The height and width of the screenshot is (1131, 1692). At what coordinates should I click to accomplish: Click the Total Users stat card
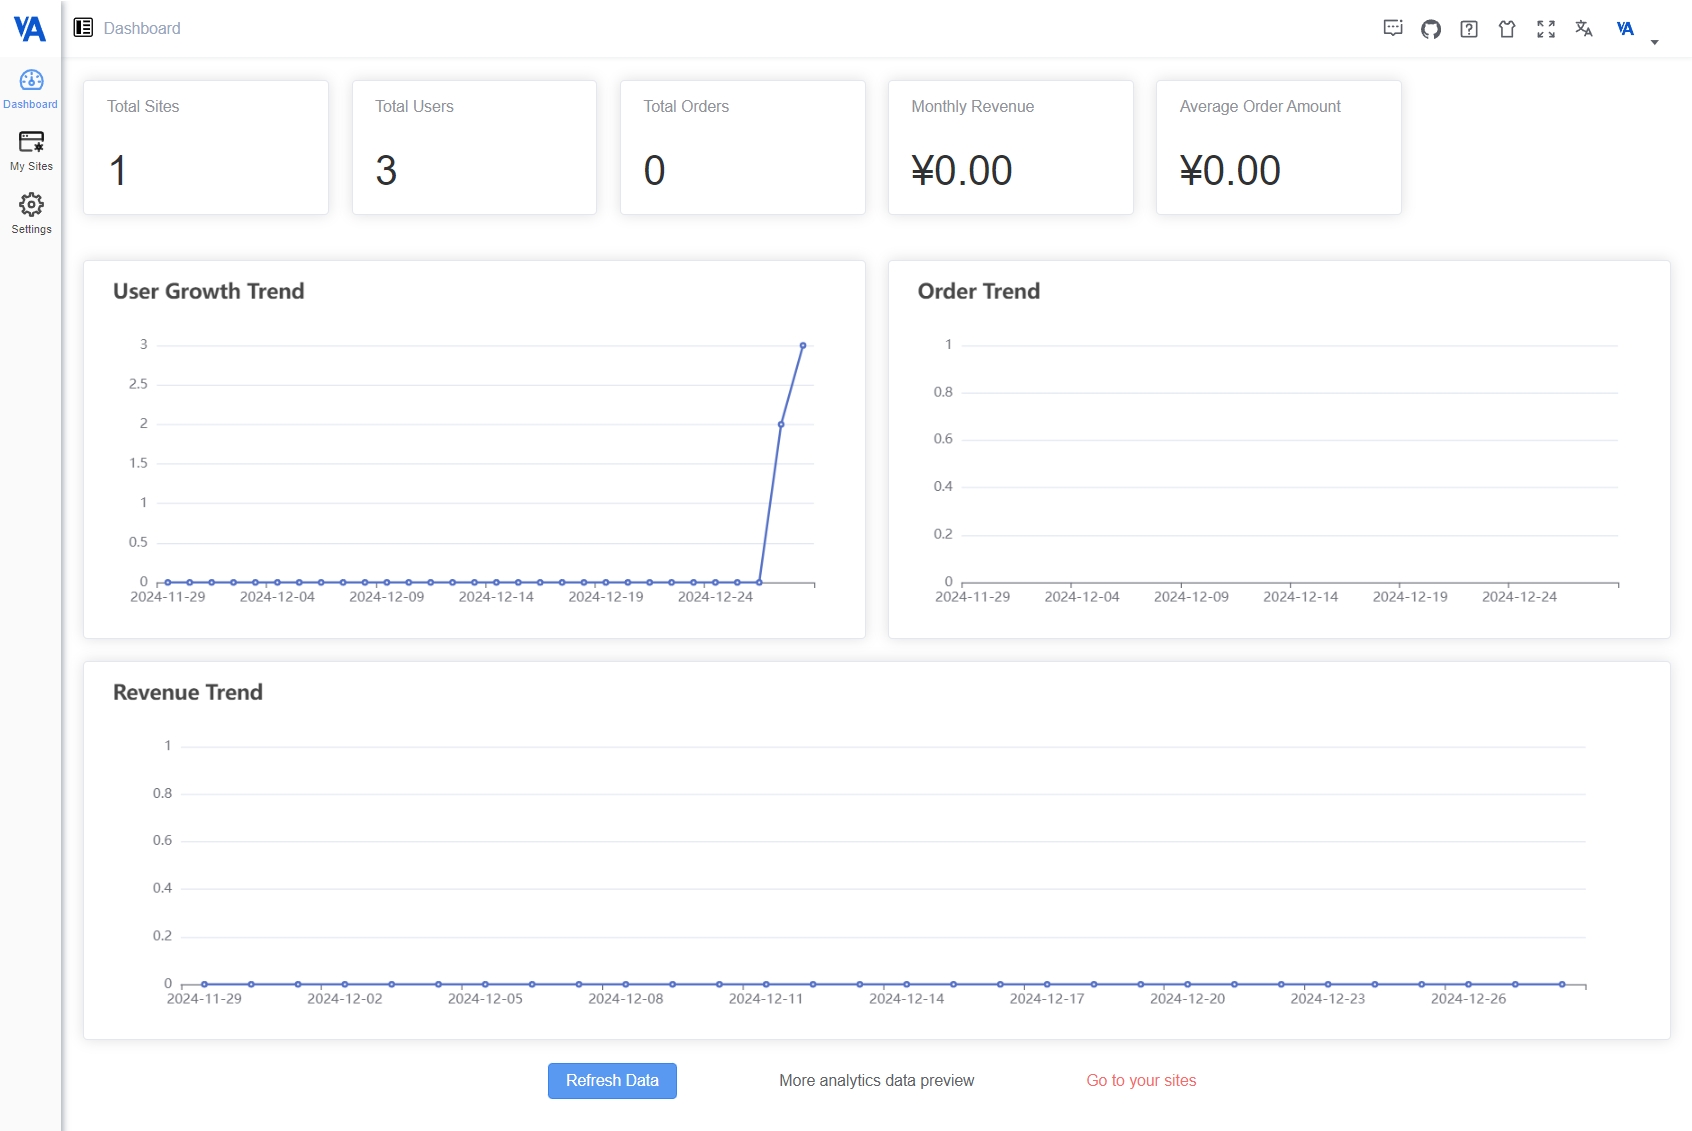click(x=474, y=147)
